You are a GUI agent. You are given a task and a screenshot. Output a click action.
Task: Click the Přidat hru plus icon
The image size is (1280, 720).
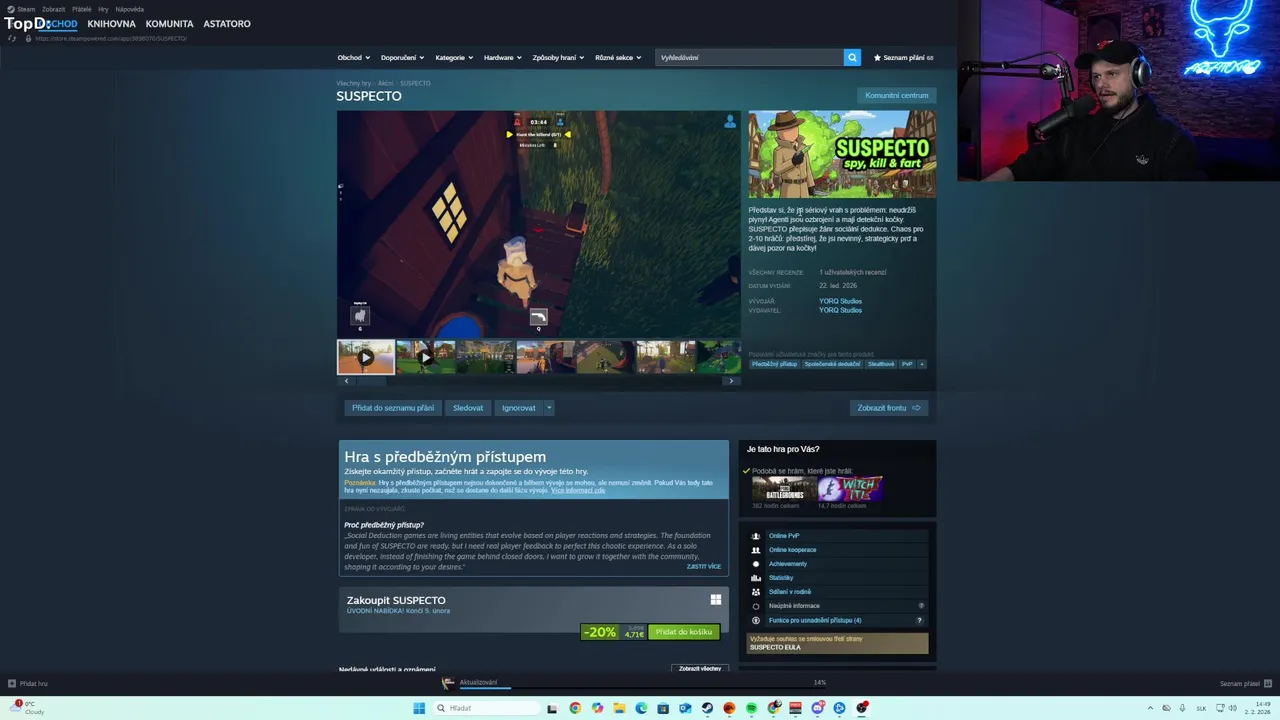coord(12,684)
